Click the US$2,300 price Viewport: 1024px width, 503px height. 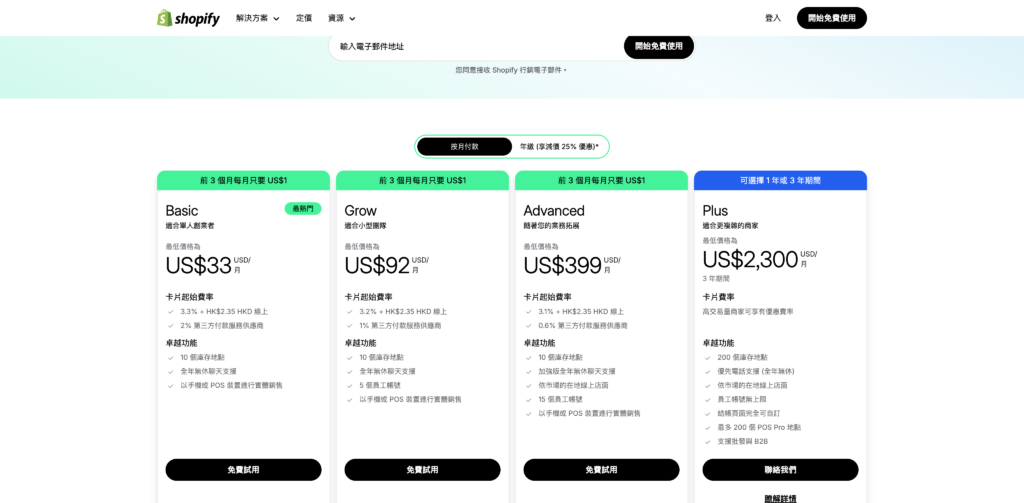coord(750,259)
